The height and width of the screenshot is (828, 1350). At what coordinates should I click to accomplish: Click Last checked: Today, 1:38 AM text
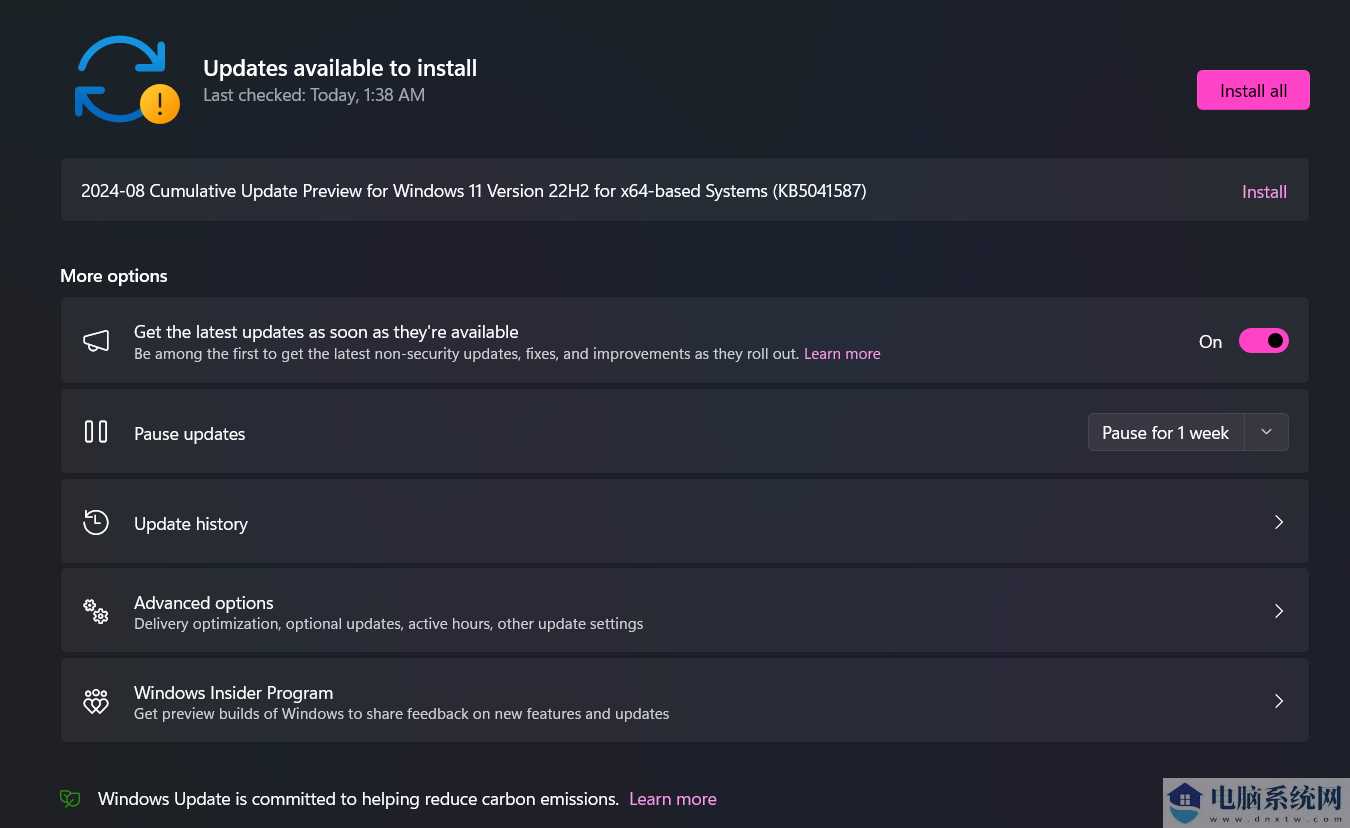click(x=314, y=95)
